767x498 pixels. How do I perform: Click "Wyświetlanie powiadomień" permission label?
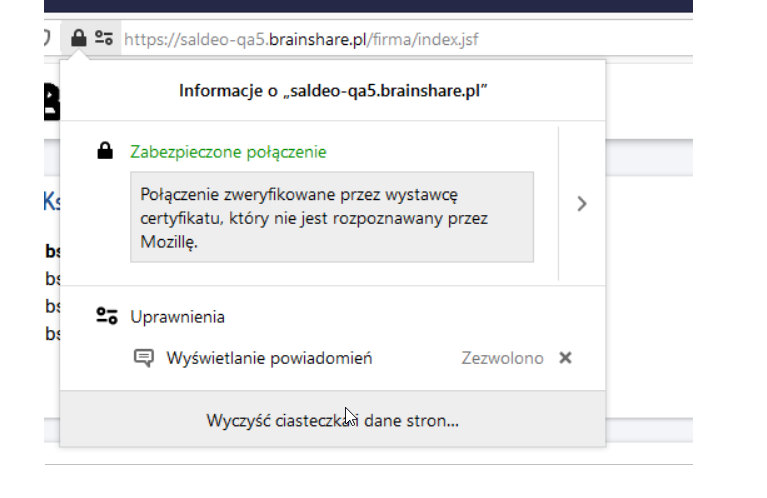coord(269,358)
